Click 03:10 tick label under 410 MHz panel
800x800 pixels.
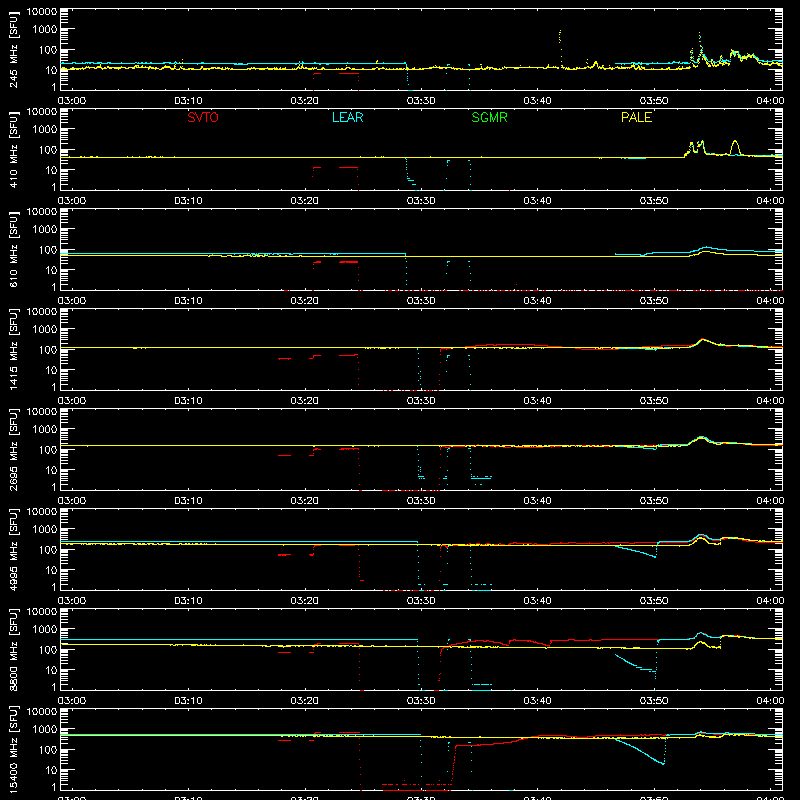coord(188,201)
